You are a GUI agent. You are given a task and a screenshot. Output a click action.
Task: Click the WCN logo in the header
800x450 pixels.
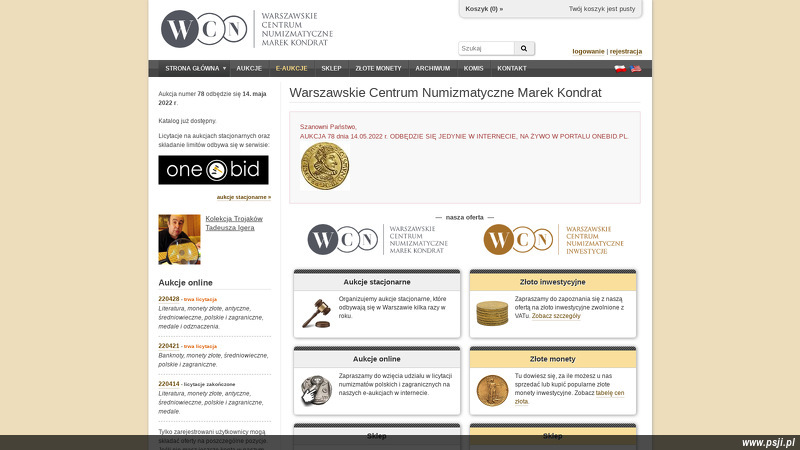tap(247, 29)
